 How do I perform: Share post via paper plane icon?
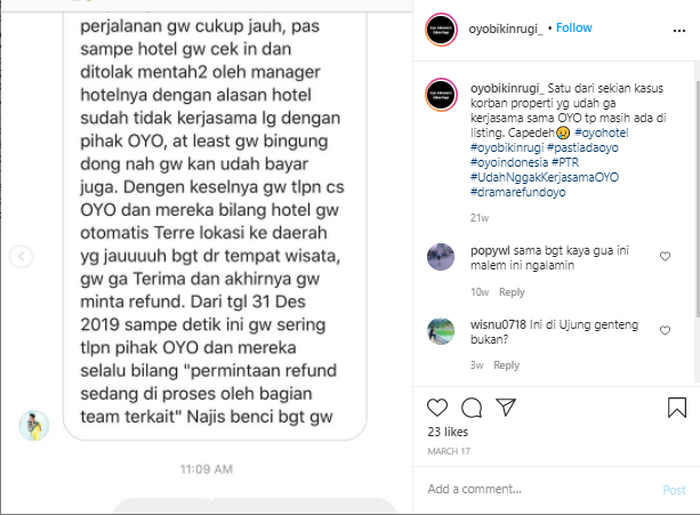(506, 407)
